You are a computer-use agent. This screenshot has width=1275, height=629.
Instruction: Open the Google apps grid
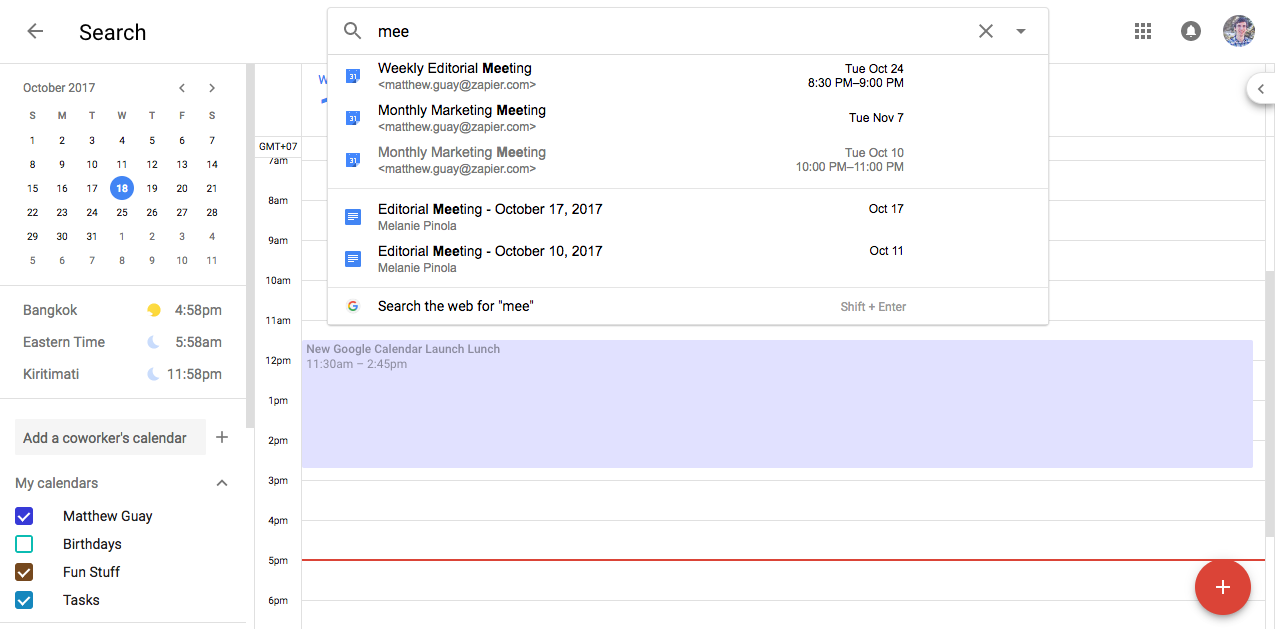tap(1143, 31)
